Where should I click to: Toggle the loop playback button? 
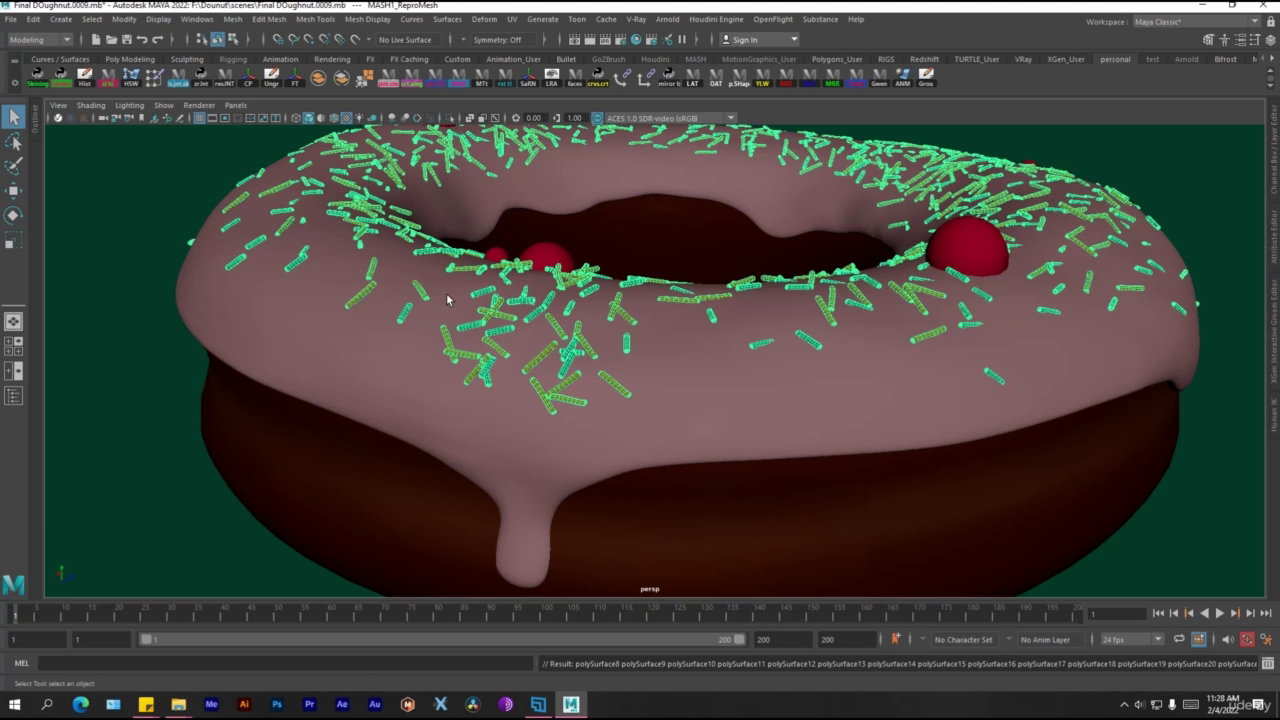point(1179,640)
